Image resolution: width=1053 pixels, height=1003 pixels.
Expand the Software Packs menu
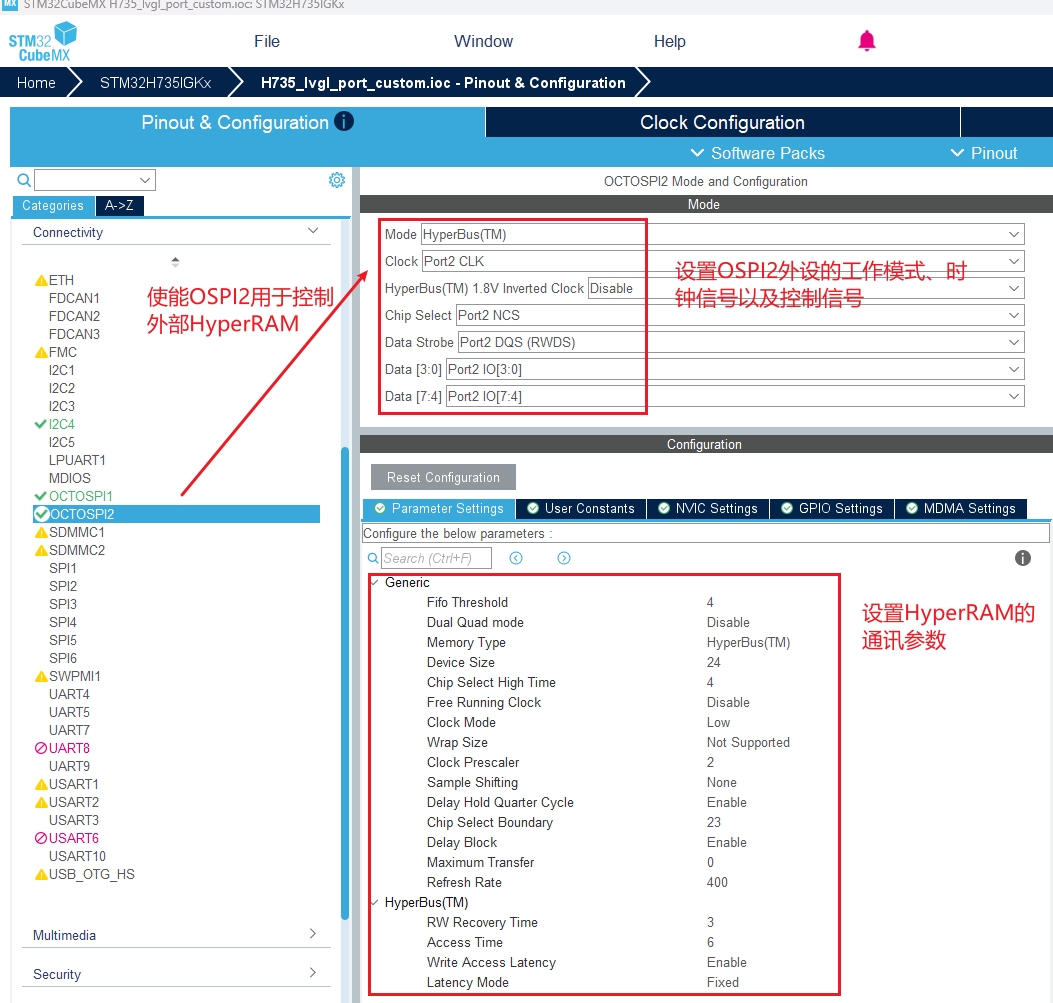coord(758,153)
